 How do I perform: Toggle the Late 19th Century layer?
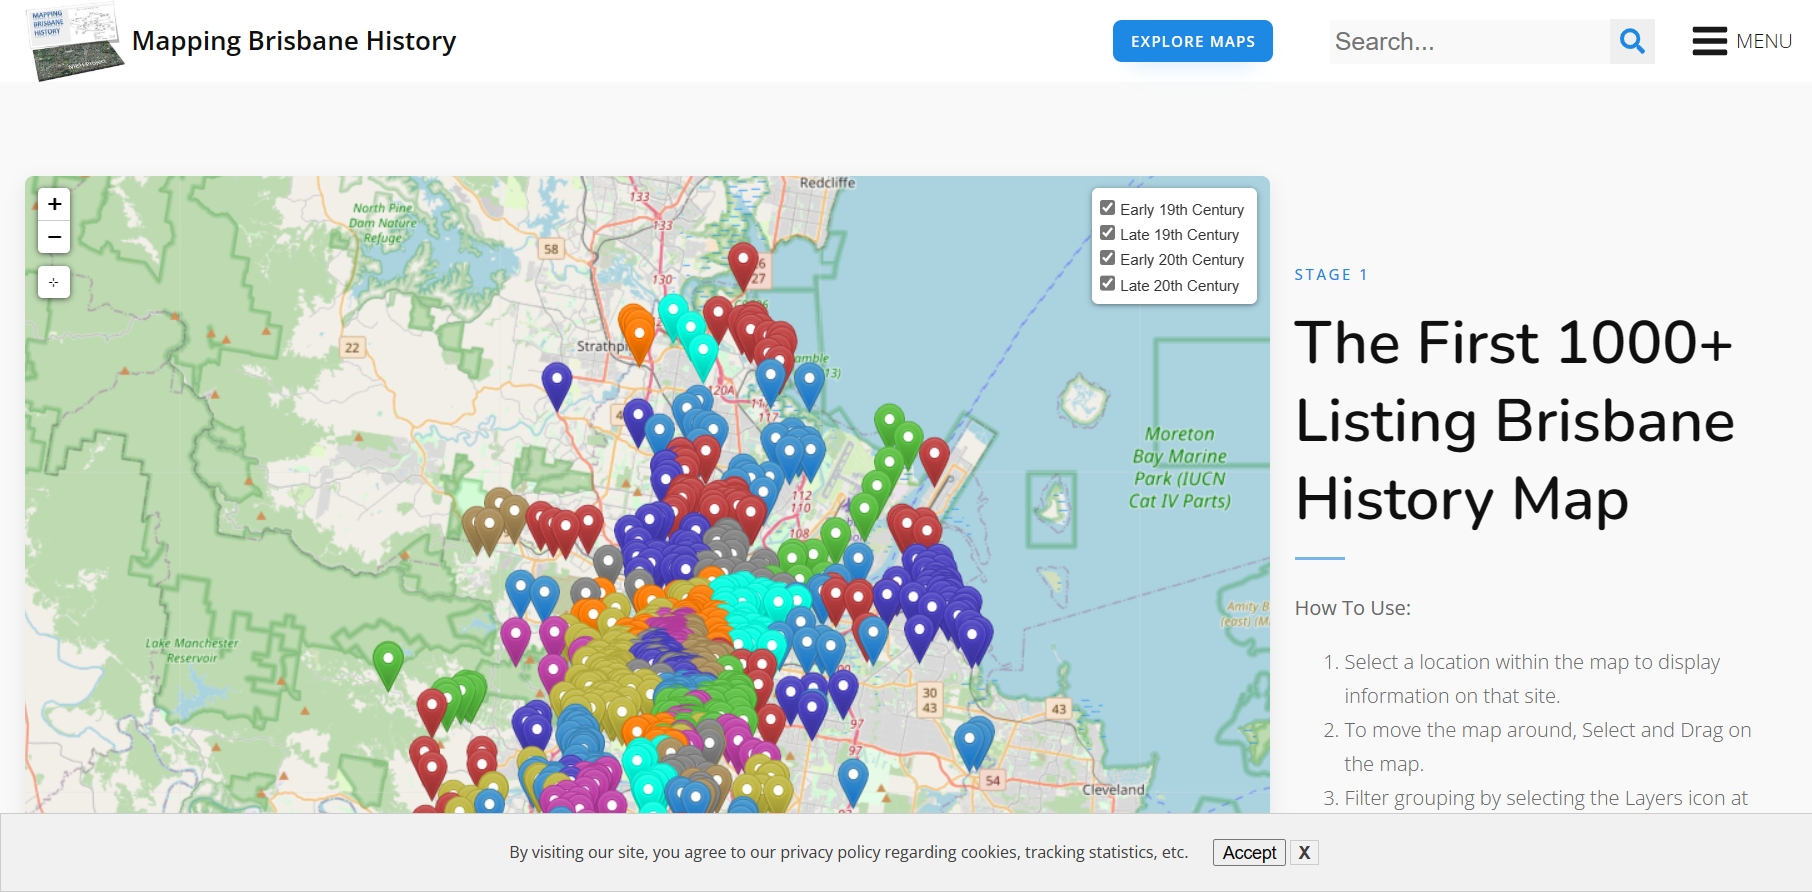pos(1107,233)
